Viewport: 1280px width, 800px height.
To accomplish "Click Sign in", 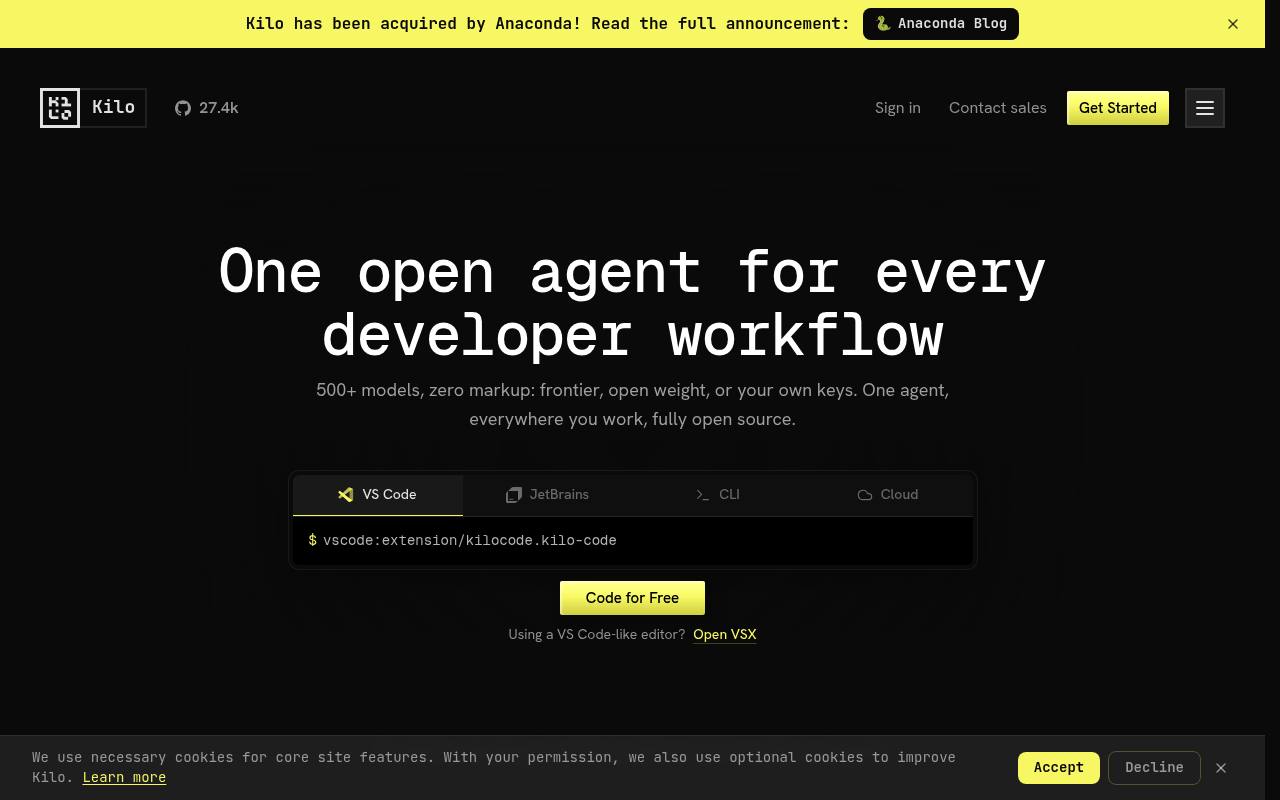I will [898, 108].
